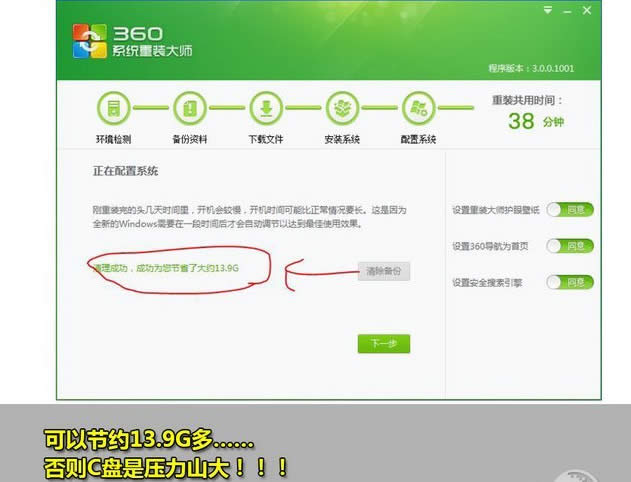Disable the 设置360导航为首页 switch

[570, 246]
